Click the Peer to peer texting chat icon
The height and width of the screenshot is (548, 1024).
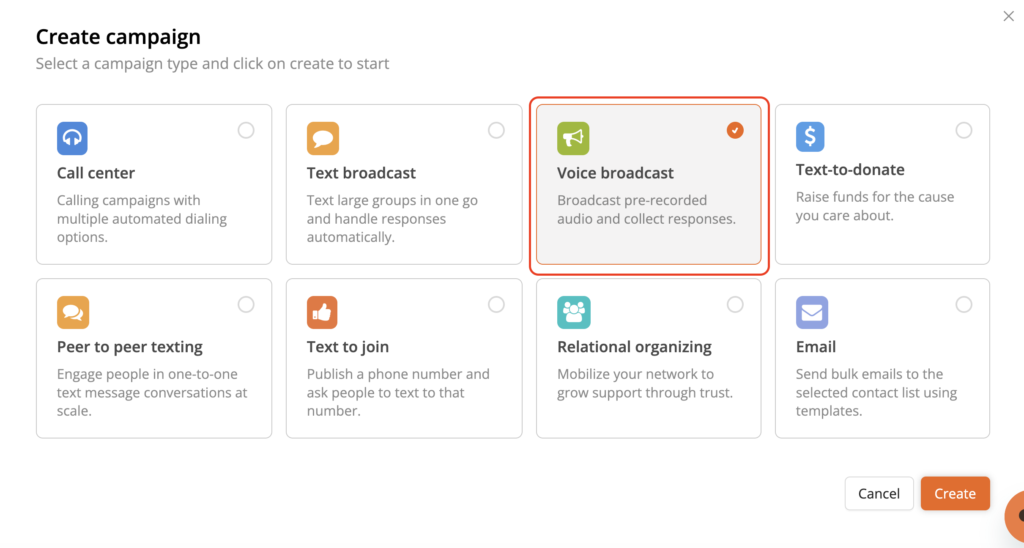72,312
